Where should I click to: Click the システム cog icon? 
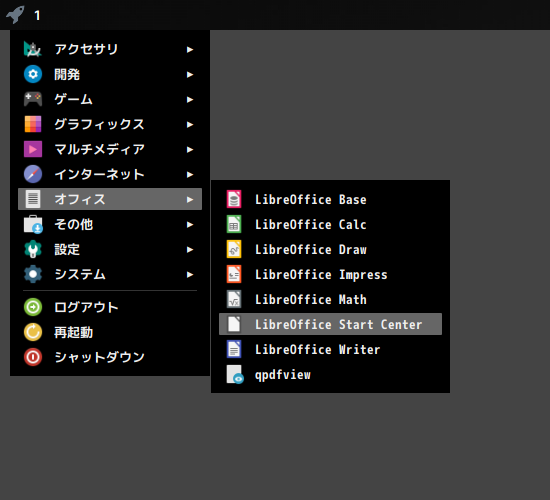click(x=33, y=274)
